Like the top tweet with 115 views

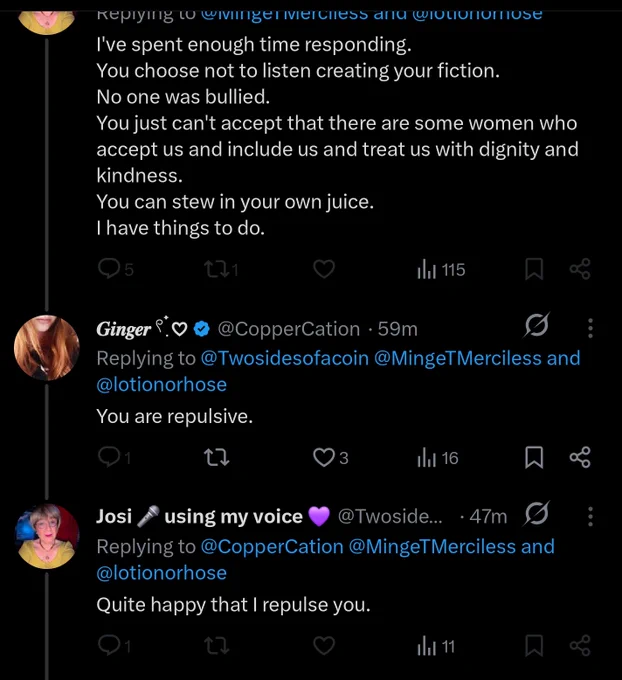[x=324, y=269]
